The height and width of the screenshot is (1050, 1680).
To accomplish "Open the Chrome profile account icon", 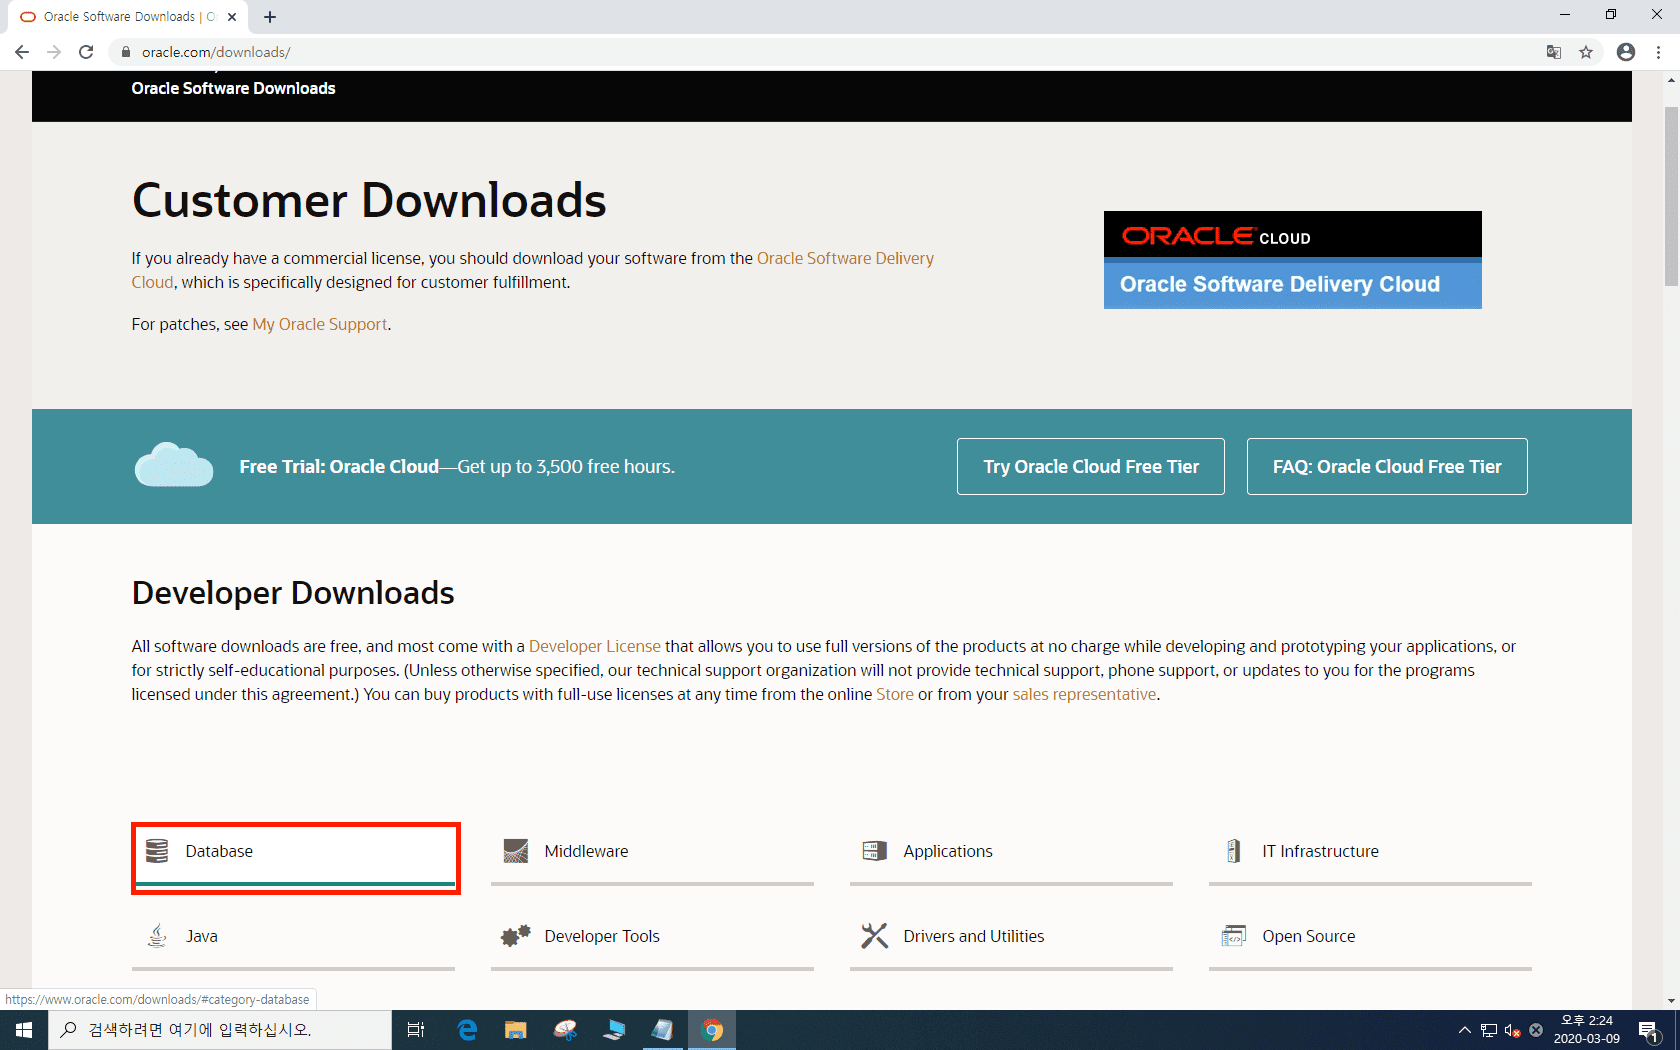I will pyautogui.click(x=1626, y=52).
